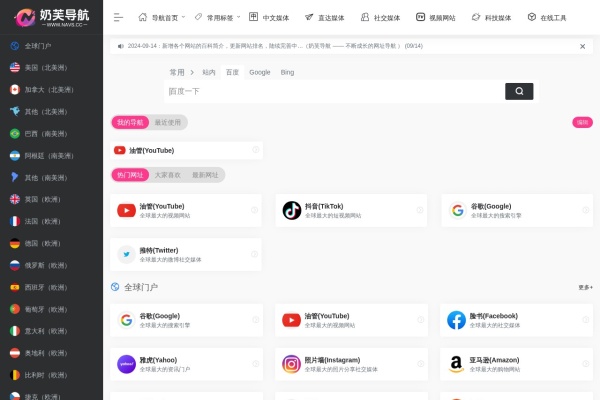Click the announcement speaker icon
Image resolution: width=600 pixels, height=400 pixels.
(121, 46)
